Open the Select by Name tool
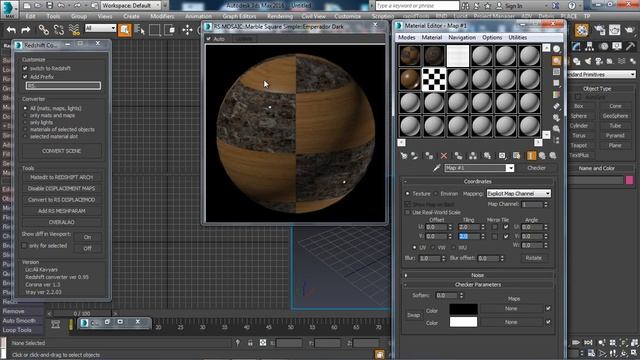Viewport: 640px width, 360px height. 140,30
